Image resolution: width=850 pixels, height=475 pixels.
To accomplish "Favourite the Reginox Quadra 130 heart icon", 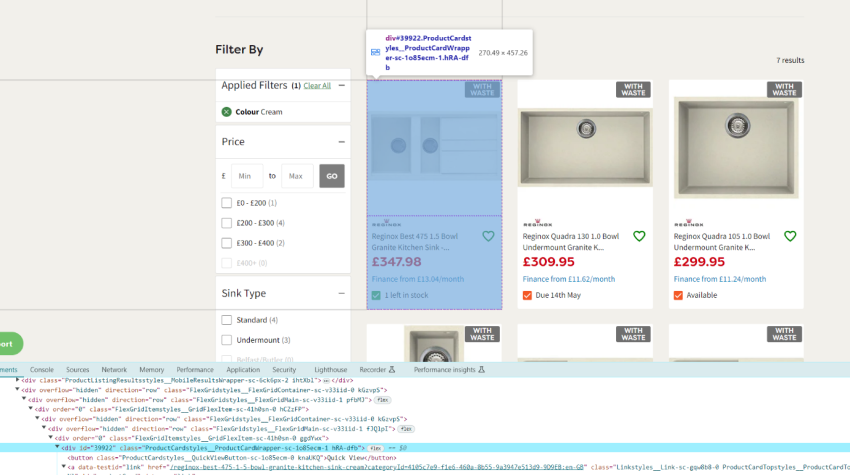I will click(x=639, y=236).
